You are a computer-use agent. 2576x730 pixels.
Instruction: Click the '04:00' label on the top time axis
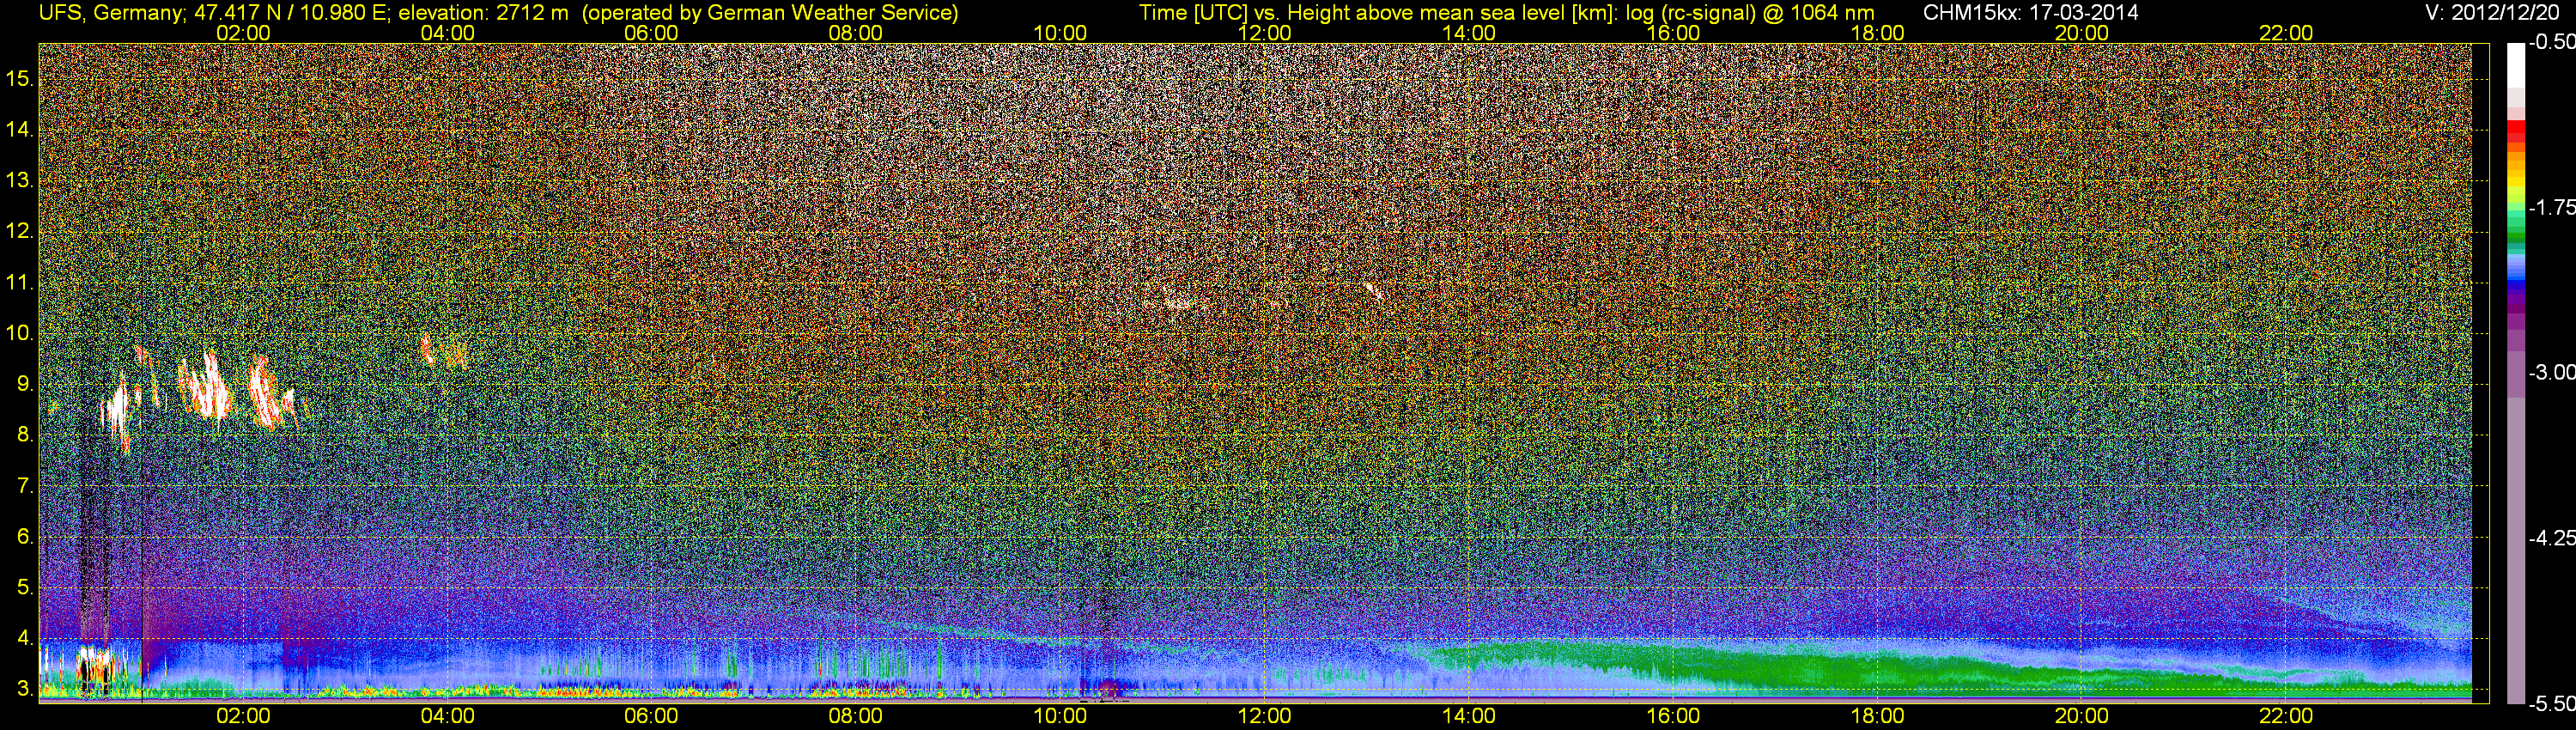447,33
